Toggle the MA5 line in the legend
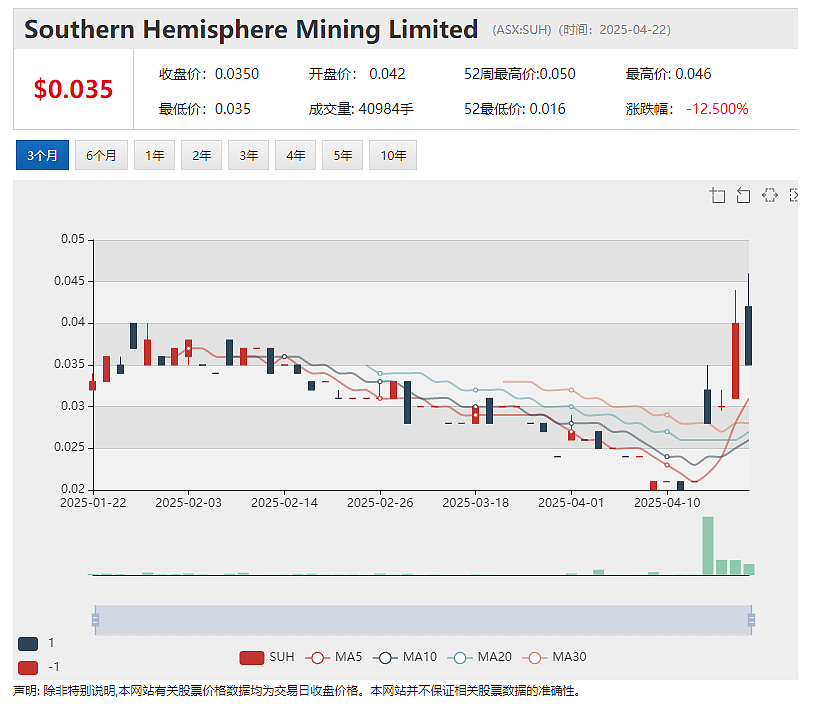Image resolution: width=813 pixels, height=724 pixels. [x=333, y=658]
